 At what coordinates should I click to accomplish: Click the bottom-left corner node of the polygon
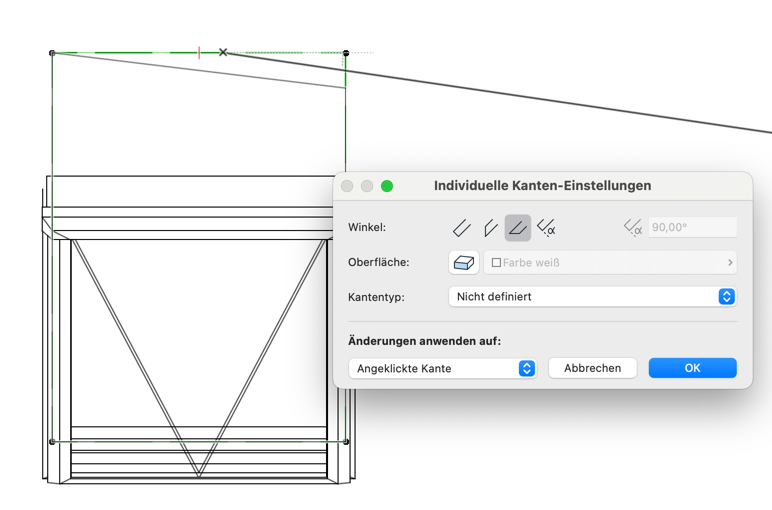(52, 442)
